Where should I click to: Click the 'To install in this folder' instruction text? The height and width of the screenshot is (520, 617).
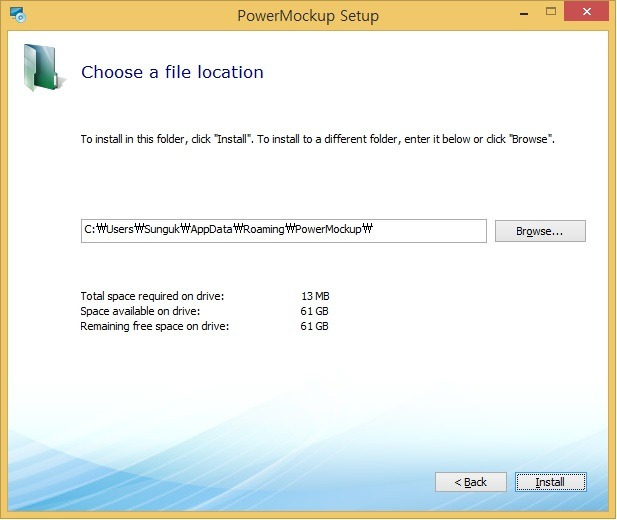(318, 139)
